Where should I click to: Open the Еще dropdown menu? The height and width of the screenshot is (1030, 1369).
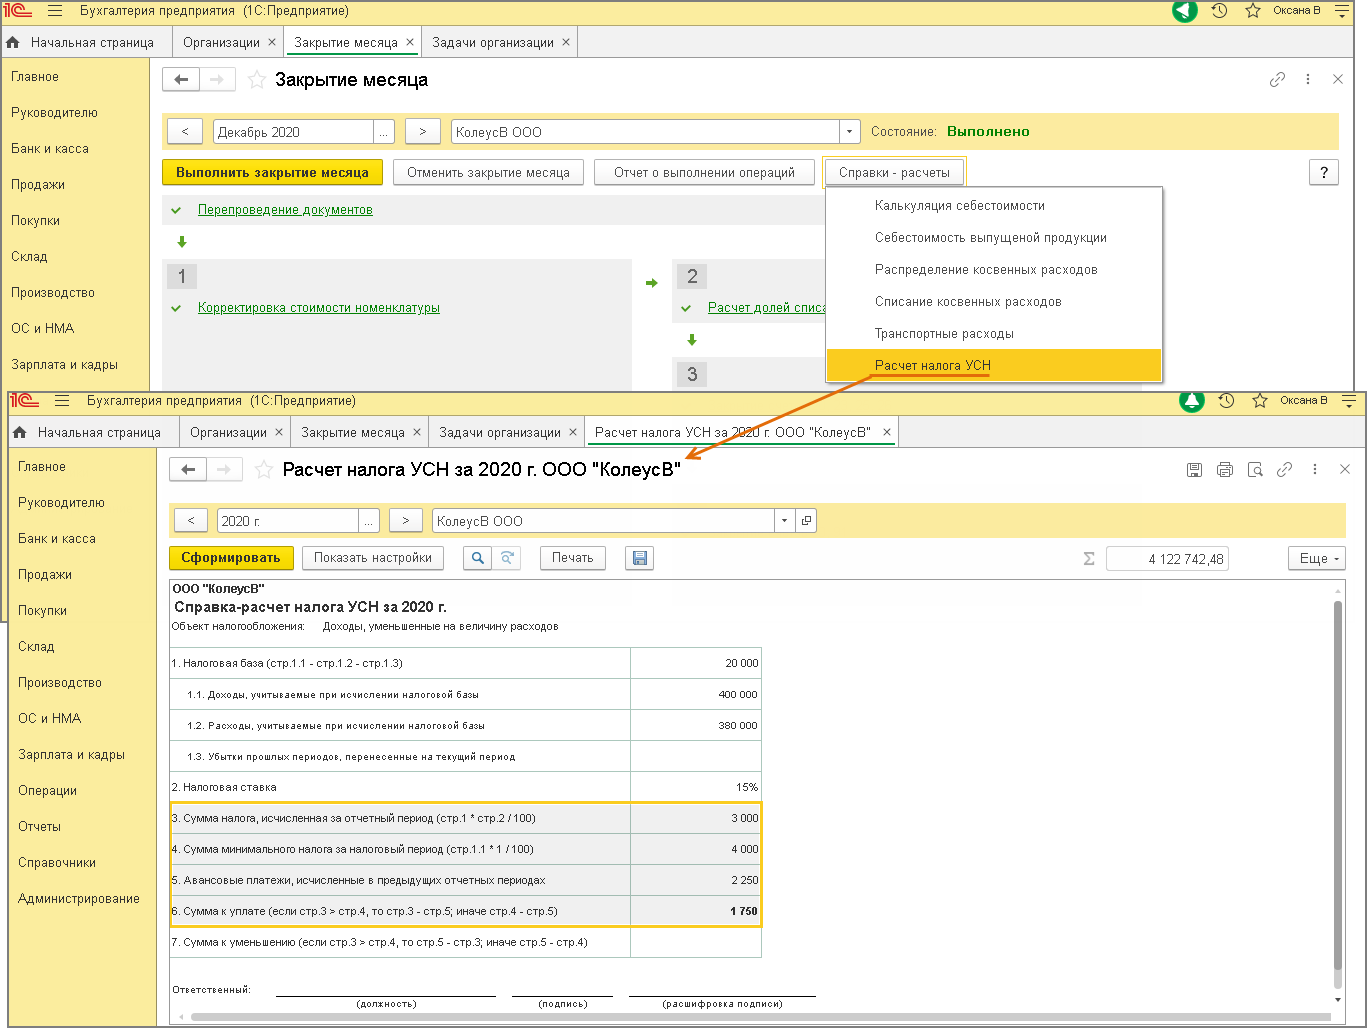pyautogui.click(x=1317, y=559)
